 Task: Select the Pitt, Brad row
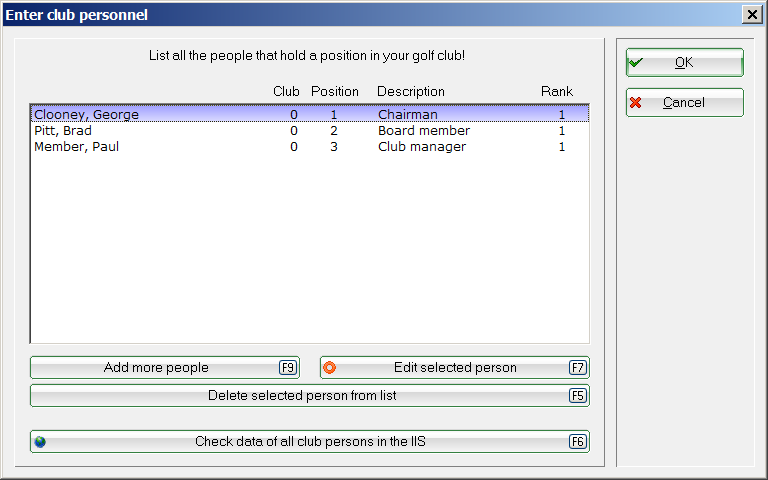pyautogui.click(x=310, y=131)
